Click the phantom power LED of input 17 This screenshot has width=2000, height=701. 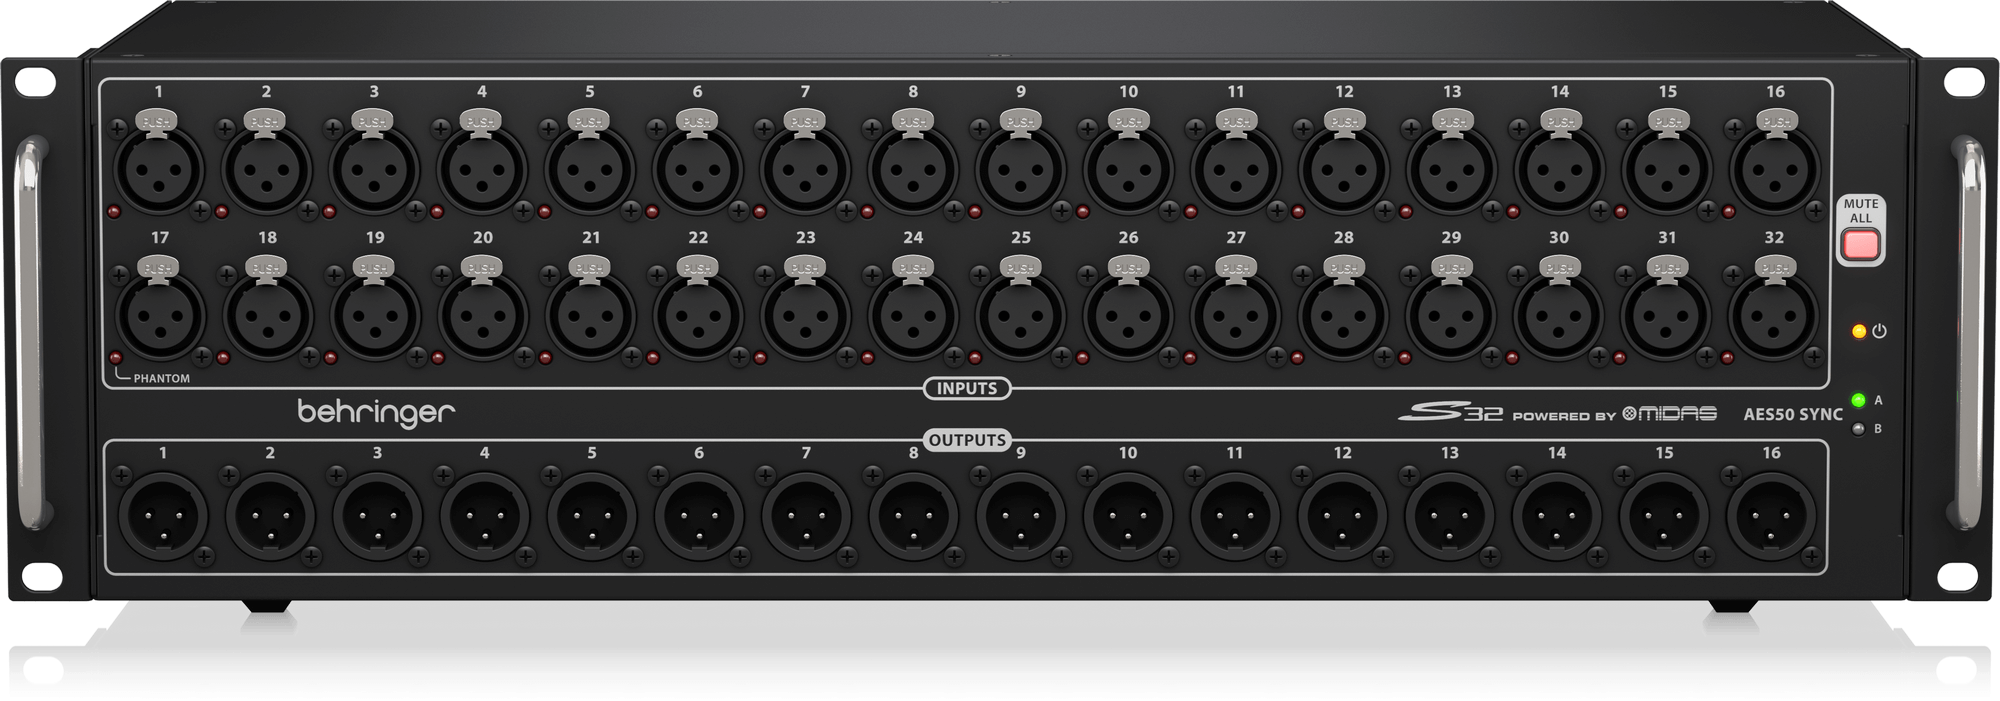point(115,357)
